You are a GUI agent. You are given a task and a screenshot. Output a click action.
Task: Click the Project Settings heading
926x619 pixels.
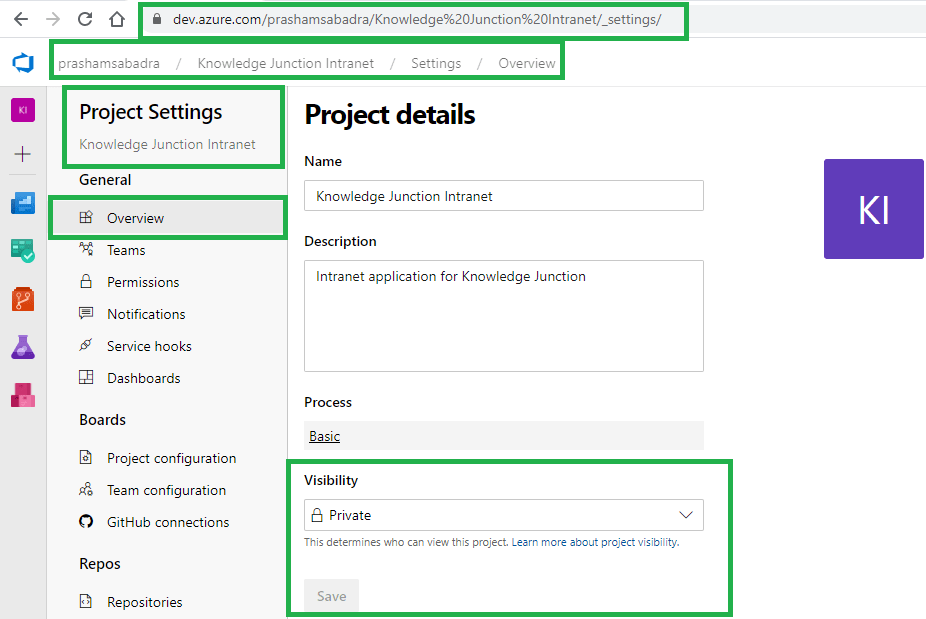[x=151, y=112]
